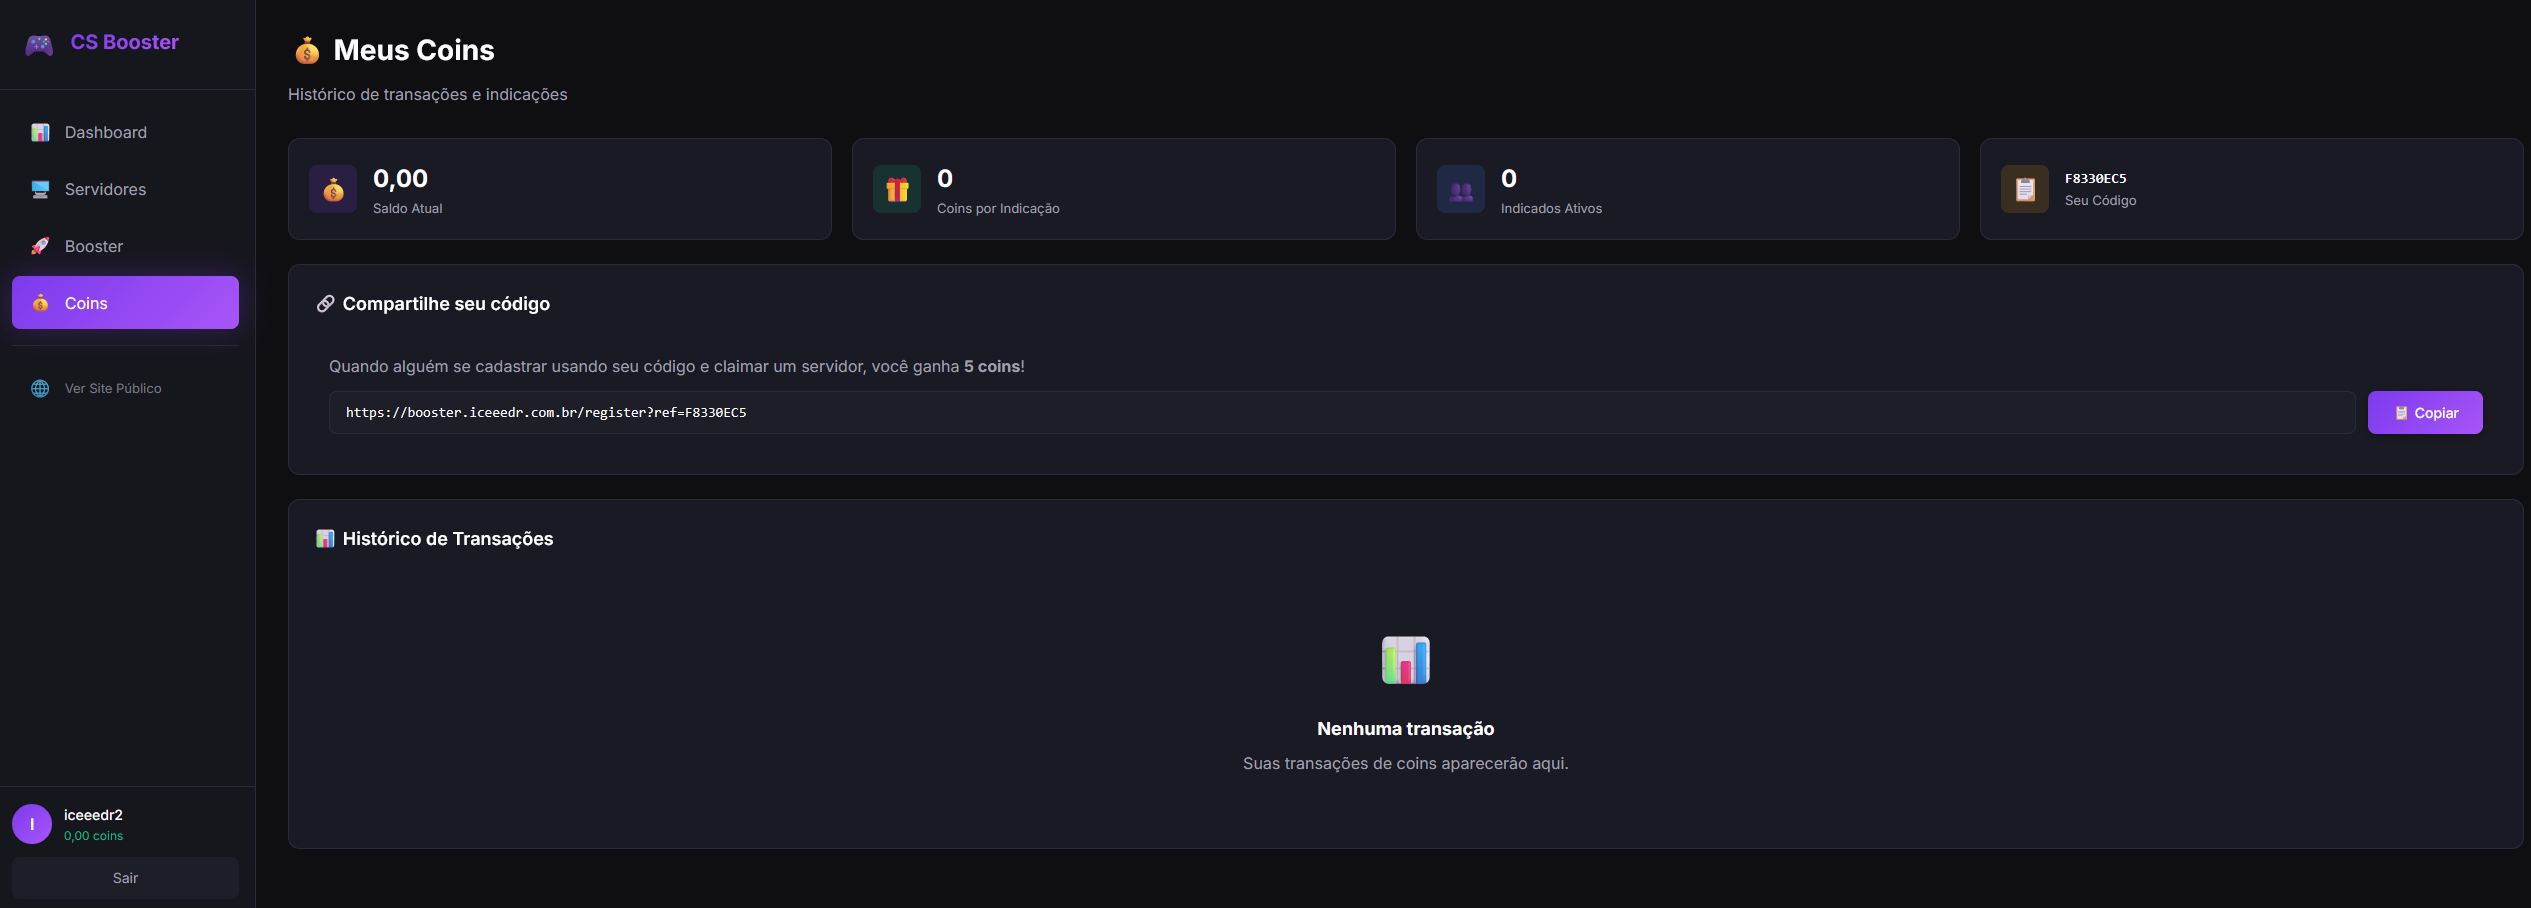Click the F8330EC5 referral code text
The height and width of the screenshot is (908, 2531).
pyautogui.click(x=2095, y=178)
